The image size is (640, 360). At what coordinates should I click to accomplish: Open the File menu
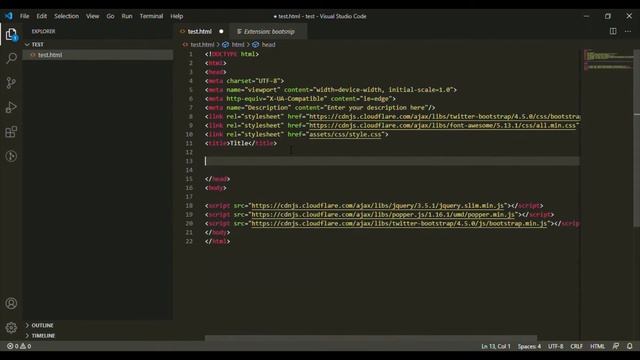tap(24, 16)
